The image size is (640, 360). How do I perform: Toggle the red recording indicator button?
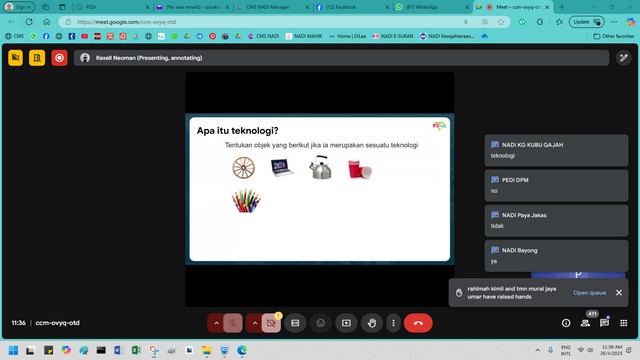[x=59, y=58]
